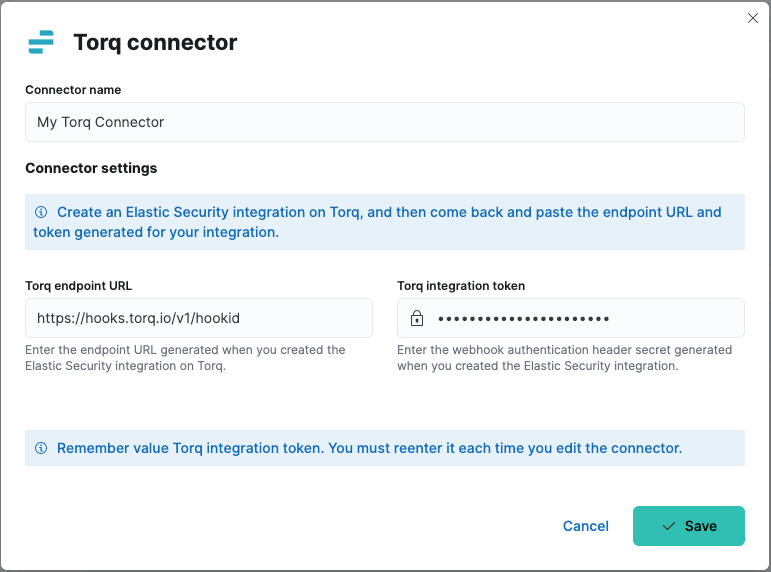This screenshot has height=572, width=771.
Task: Click the "Torq connector" dialog title
Action: click(x=155, y=42)
